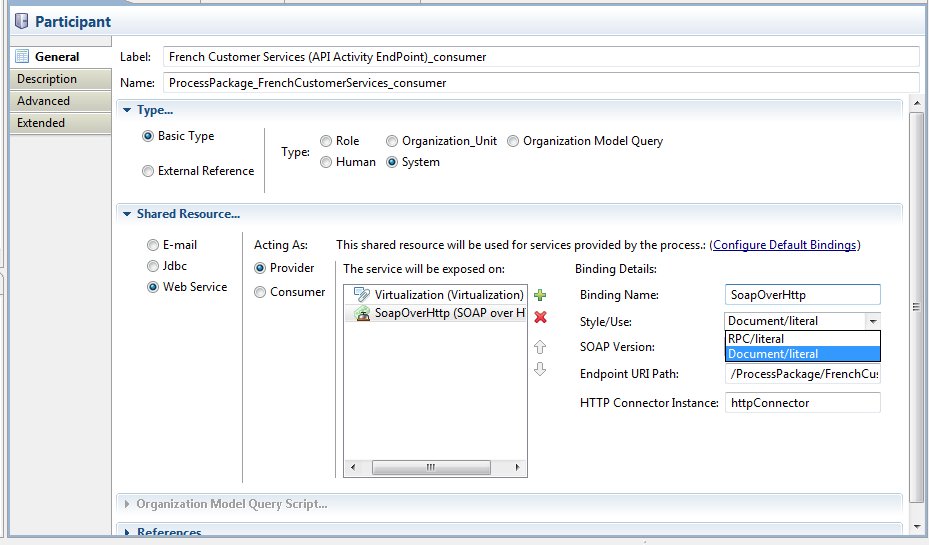929x545 pixels.
Task: Select the Web Service shared resource
Action: pyautogui.click(x=153, y=287)
